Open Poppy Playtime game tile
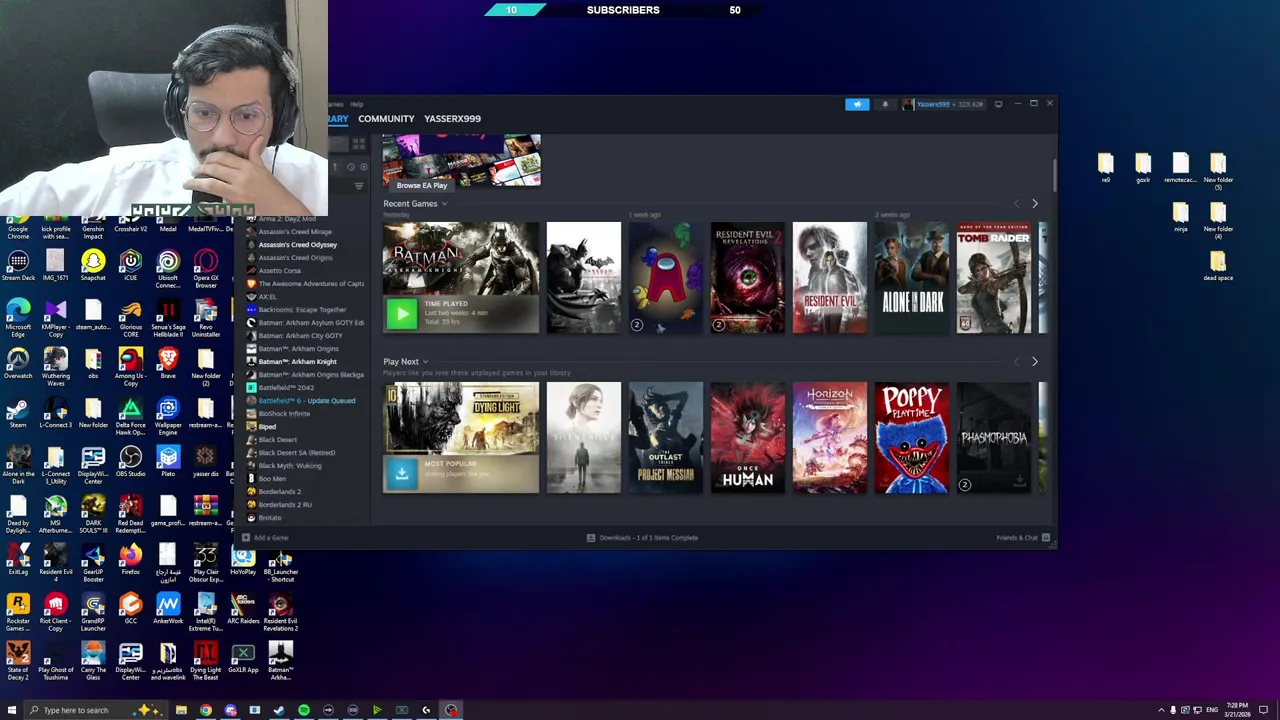The width and height of the screenshot is (1280, 720). click(x=912, y=438)
